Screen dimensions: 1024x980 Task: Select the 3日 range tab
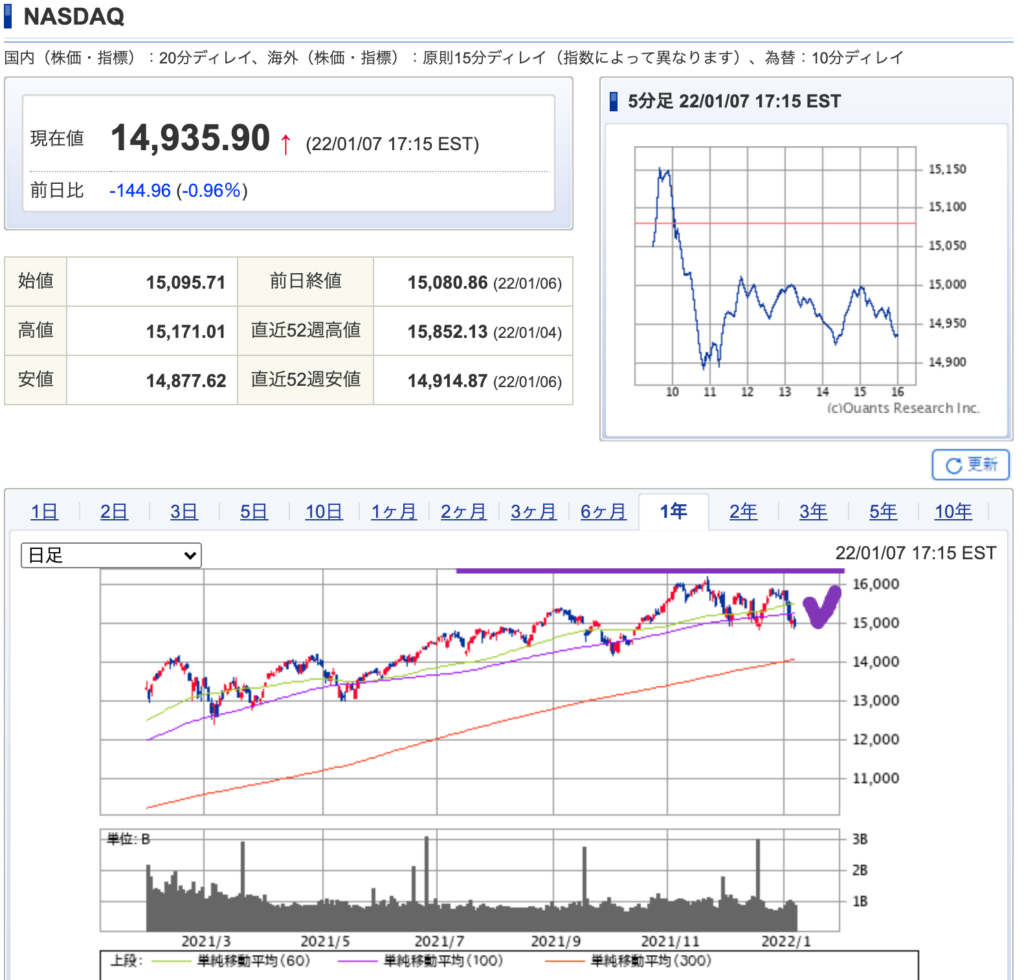click(184, 512)
